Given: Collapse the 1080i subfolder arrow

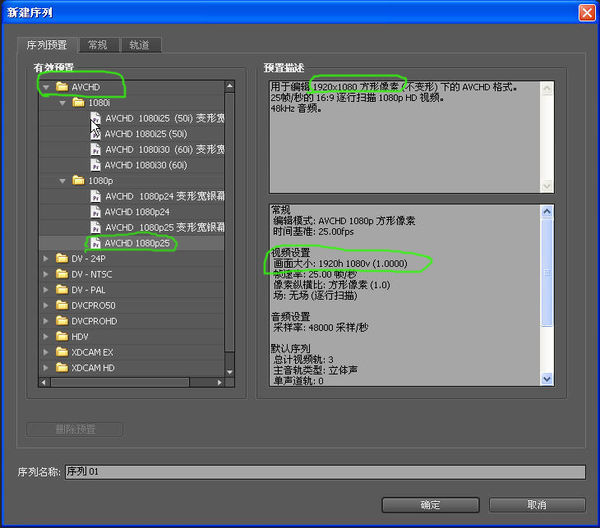Looking at the screenshot, I should coord(62,103).
